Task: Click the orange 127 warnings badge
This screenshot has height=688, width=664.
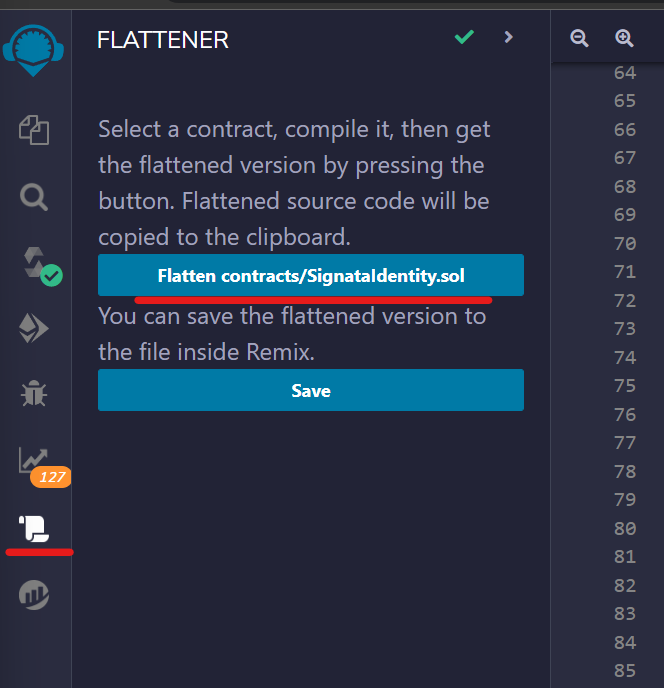Action: pos(51,477)
